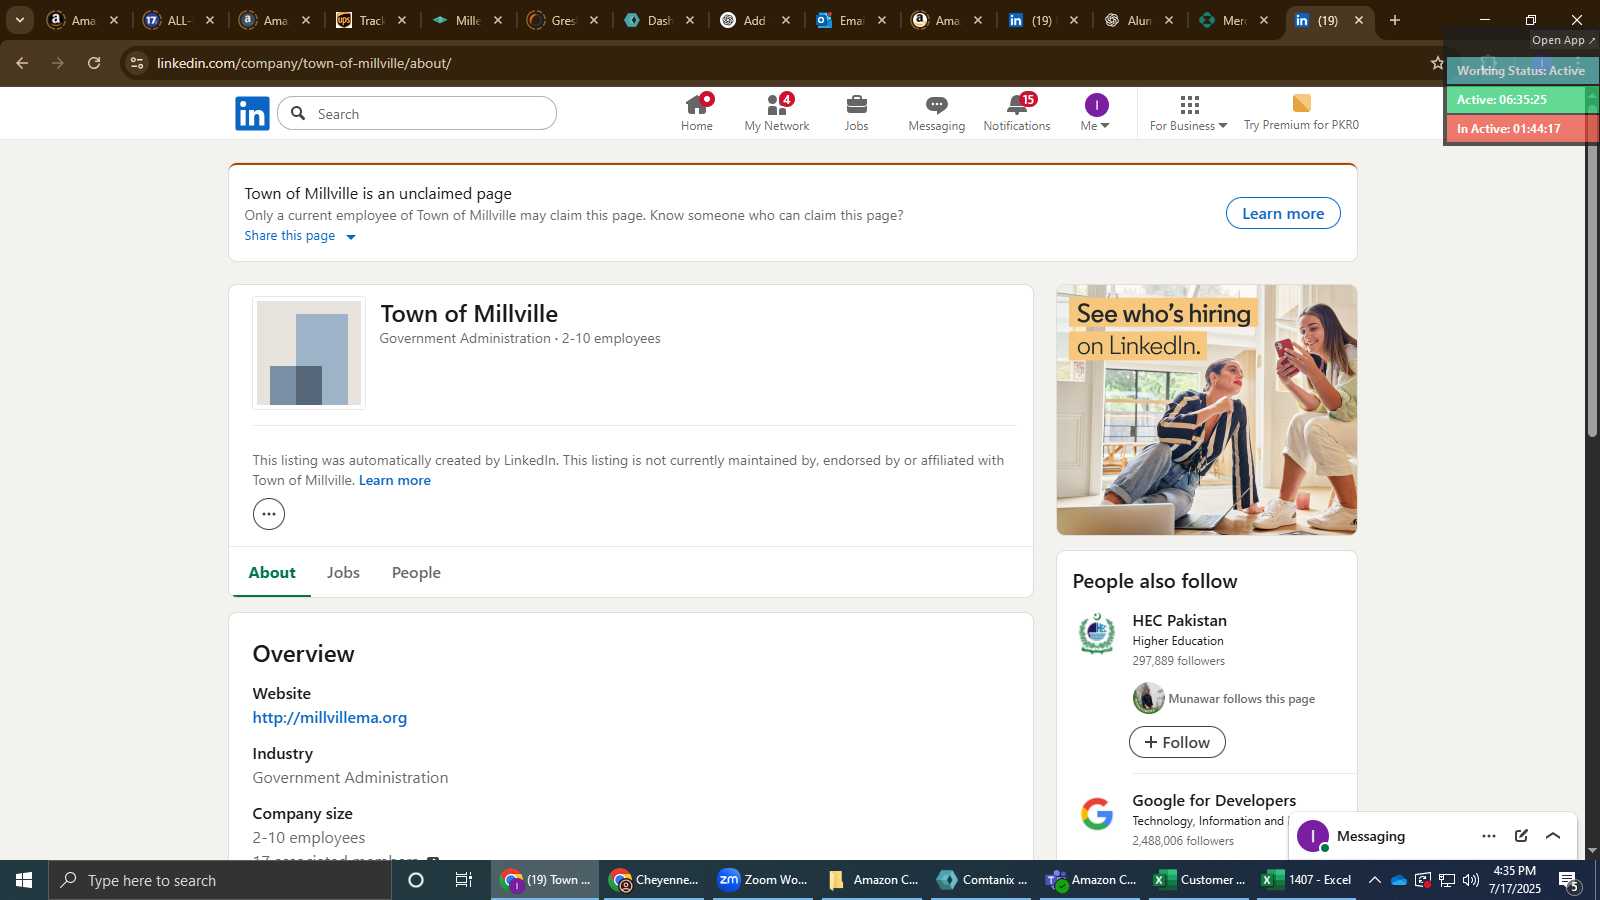Follow HEC Pakistan page
Viewport: 1600px width, 900px height.
pos(1177,742)
